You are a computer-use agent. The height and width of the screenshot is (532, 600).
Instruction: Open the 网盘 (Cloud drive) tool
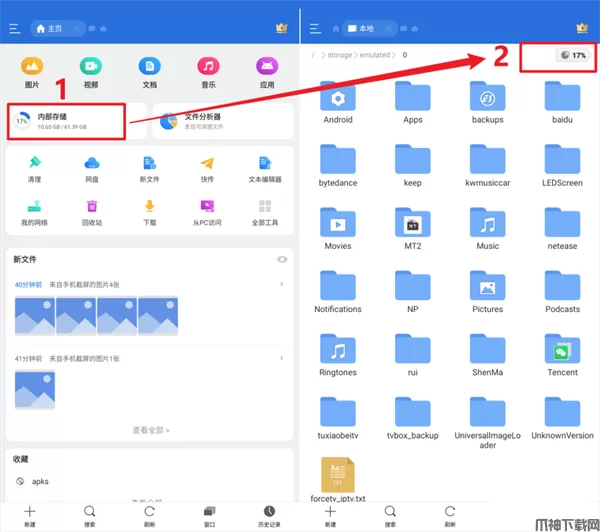click(x=92, y=169)
